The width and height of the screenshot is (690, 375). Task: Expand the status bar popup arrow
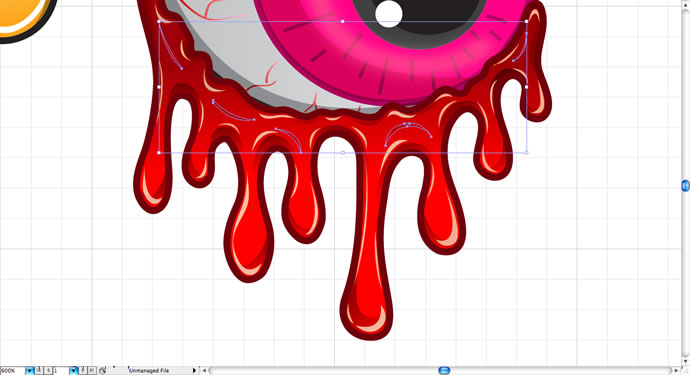(195, 371)
